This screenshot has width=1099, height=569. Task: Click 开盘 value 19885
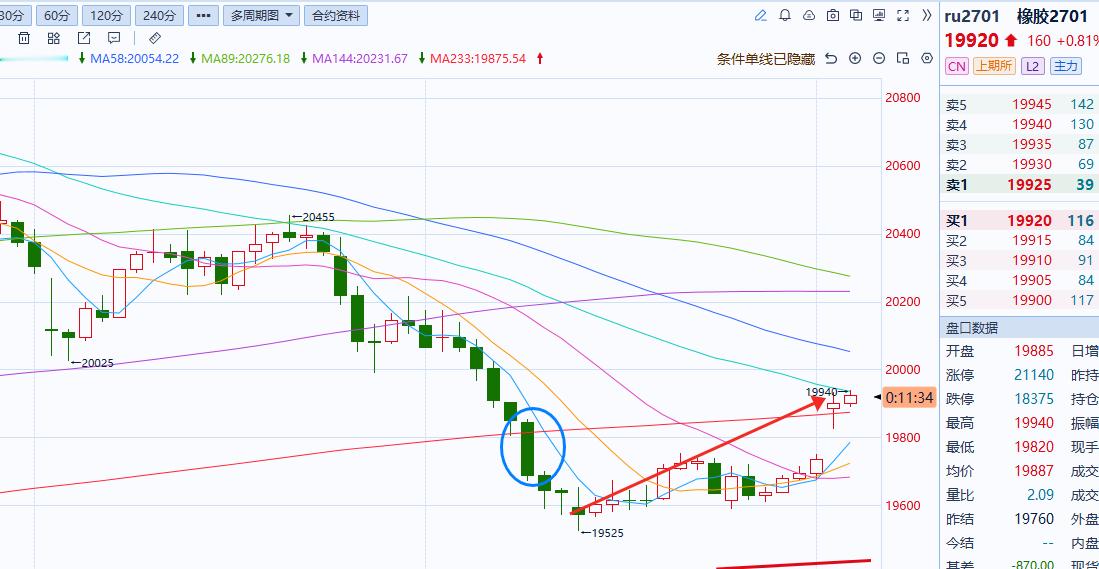coord(1034,350)
